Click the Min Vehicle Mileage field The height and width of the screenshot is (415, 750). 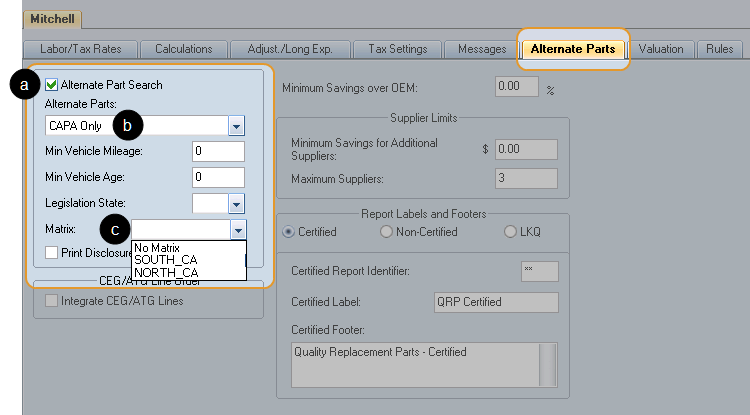[x=218, y=151]
